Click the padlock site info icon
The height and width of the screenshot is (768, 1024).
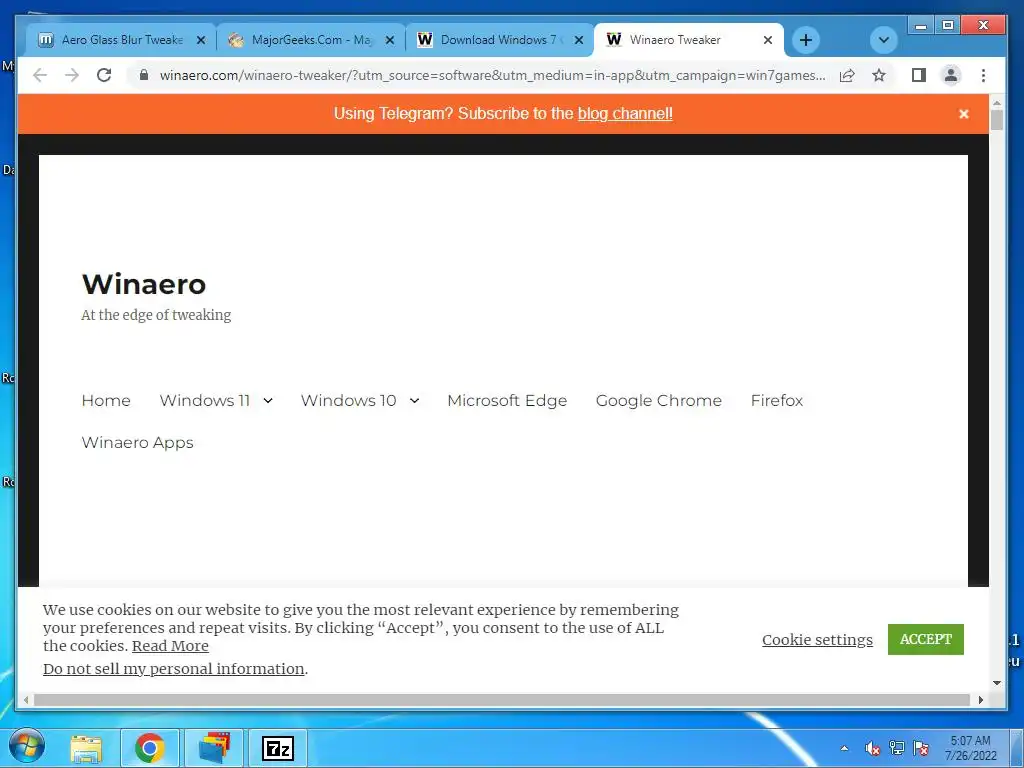pyautogui.click(x=144, y=75)
